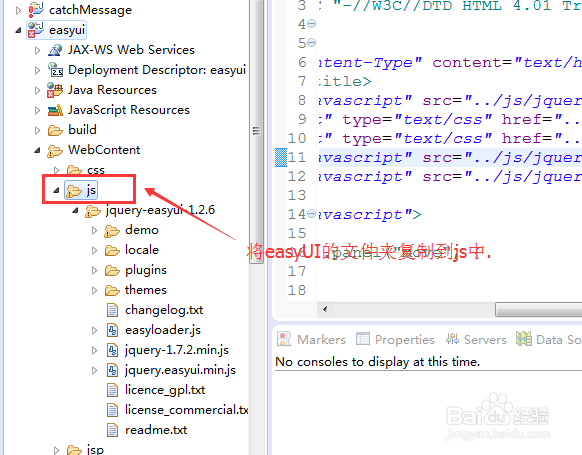Image resolution: width=582 pixels, height=455 pixels.
Task: Click the demo folder icon
Action: point(112,231)
